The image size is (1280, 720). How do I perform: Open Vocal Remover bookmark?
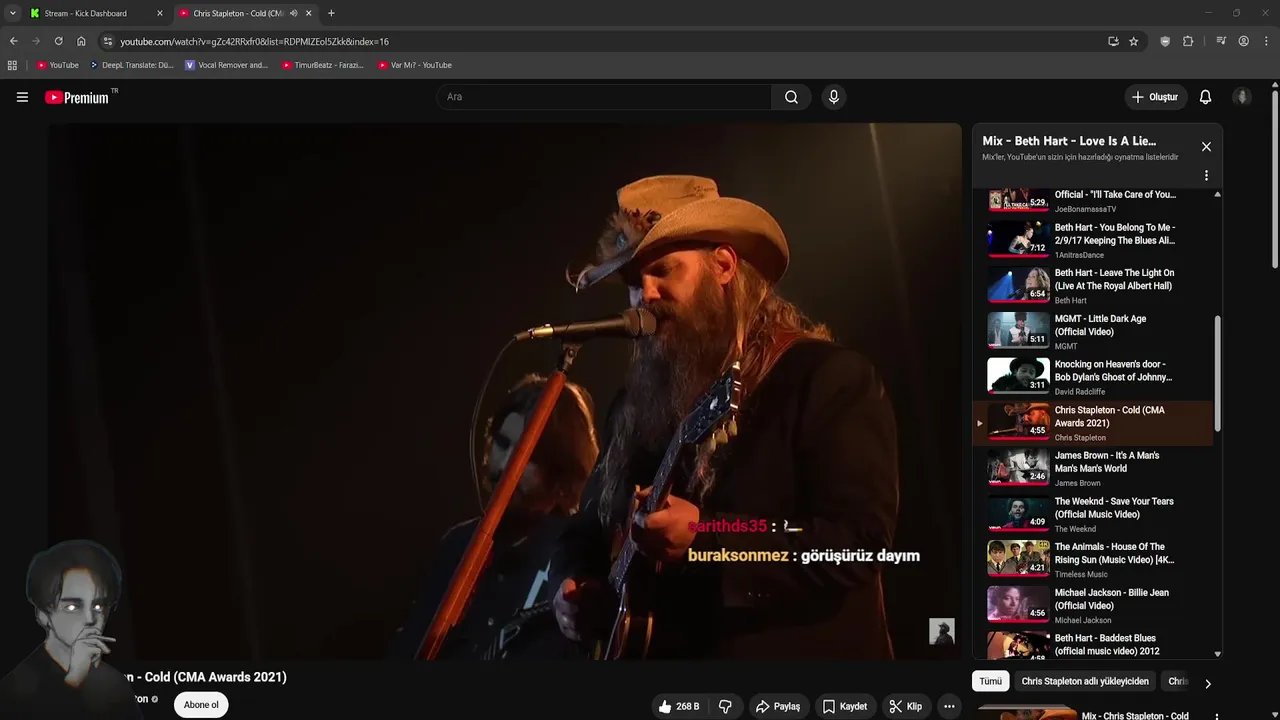click(226, 65)
